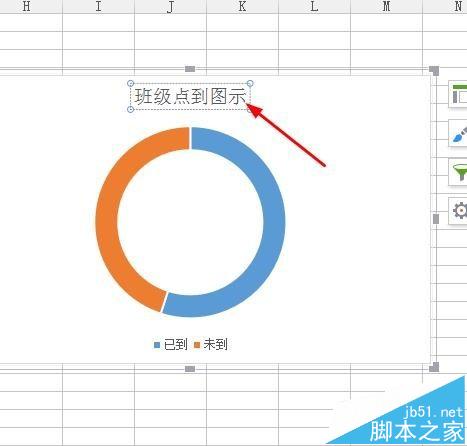Open the chart settings gear icon
467x446 pixels.
pyautogui.click(x=458, y=211)
